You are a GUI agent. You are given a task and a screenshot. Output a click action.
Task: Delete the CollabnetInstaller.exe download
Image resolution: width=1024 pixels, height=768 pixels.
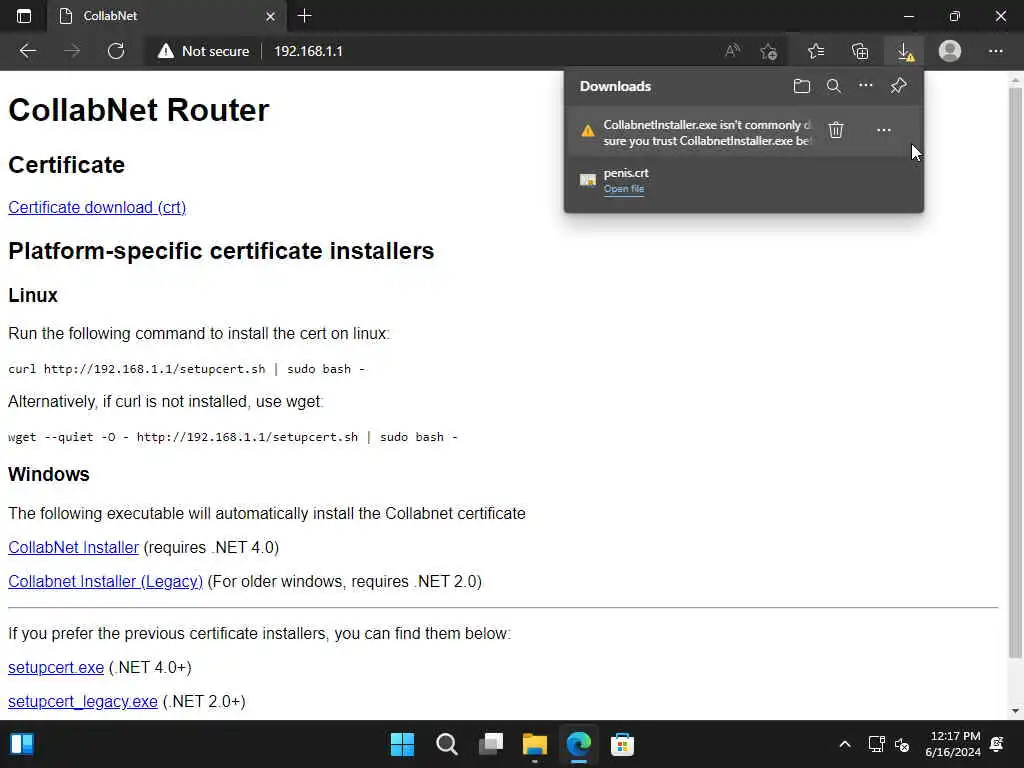(x=836, y=130)
